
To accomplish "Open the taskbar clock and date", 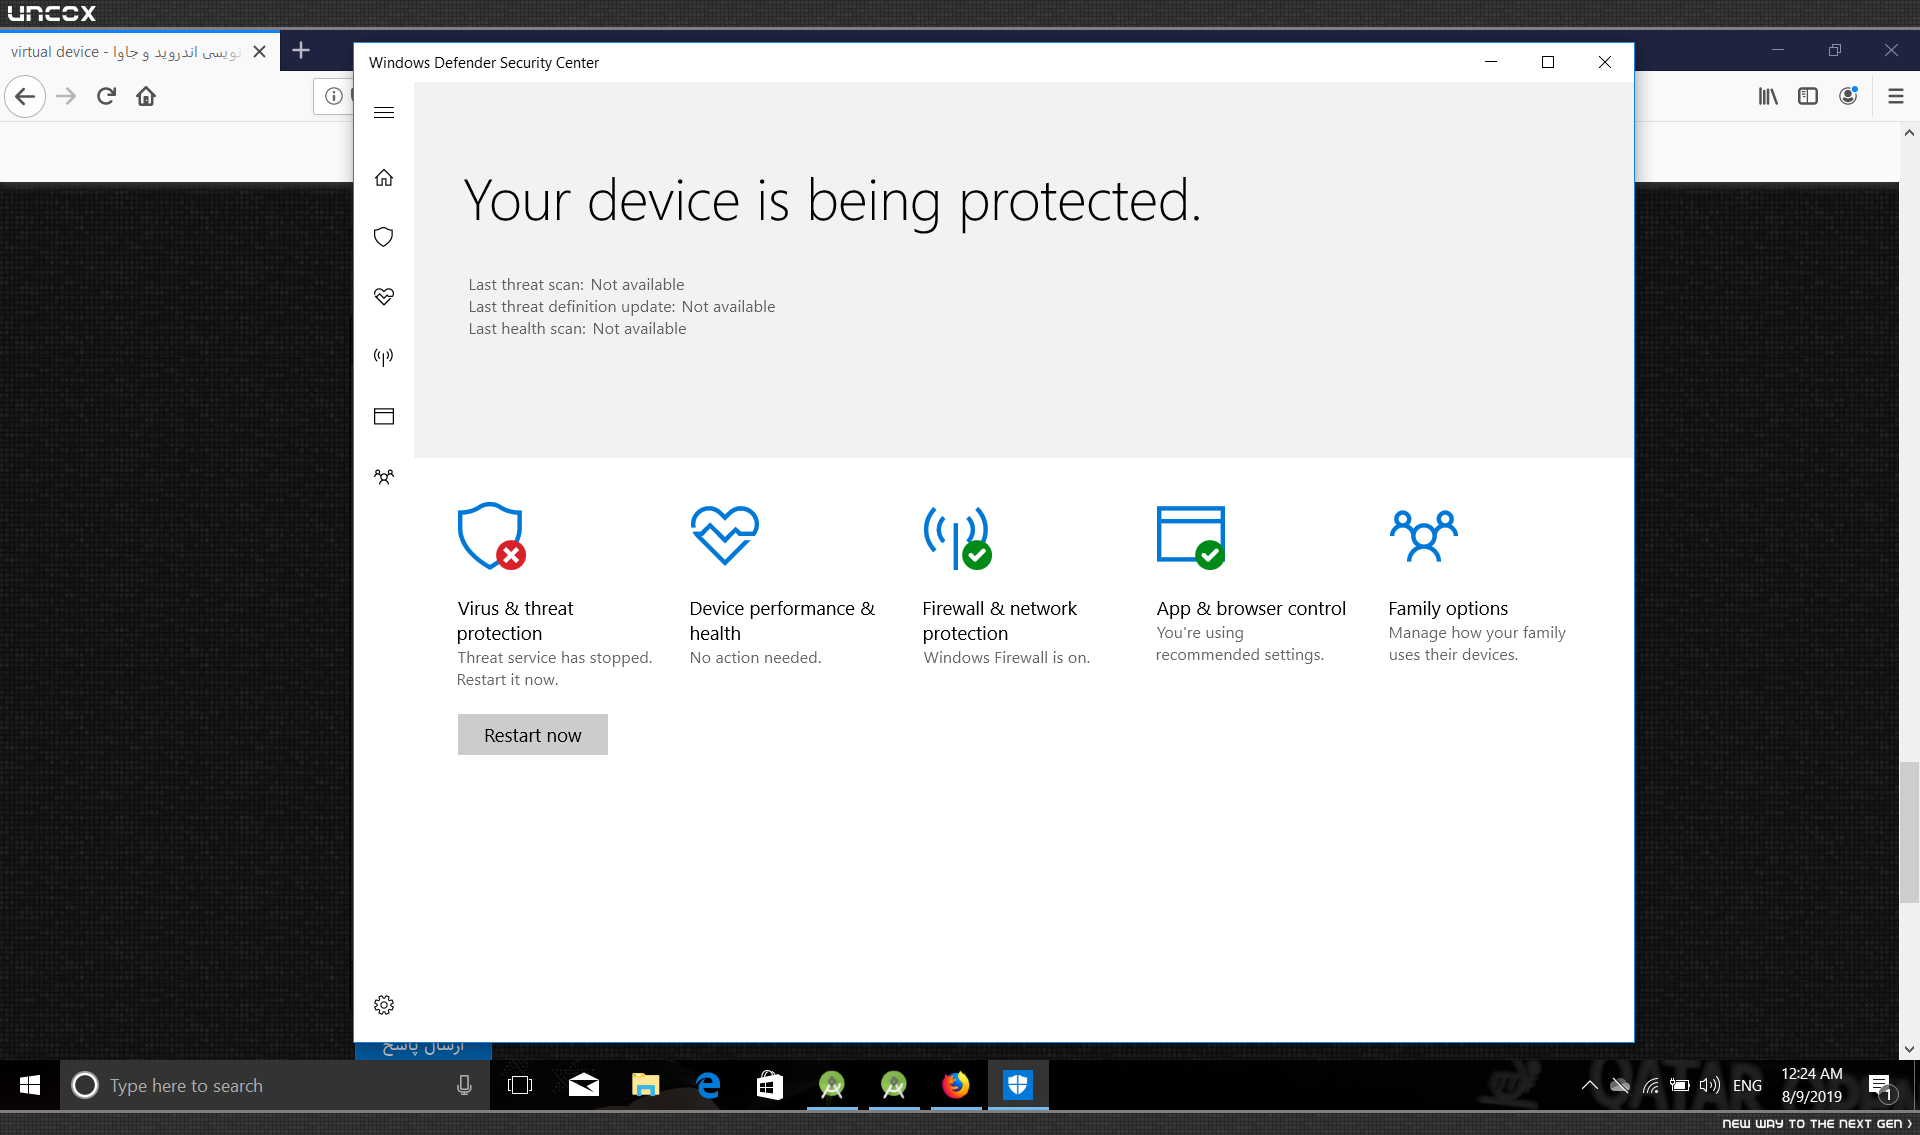I will click(1812, 1085).
